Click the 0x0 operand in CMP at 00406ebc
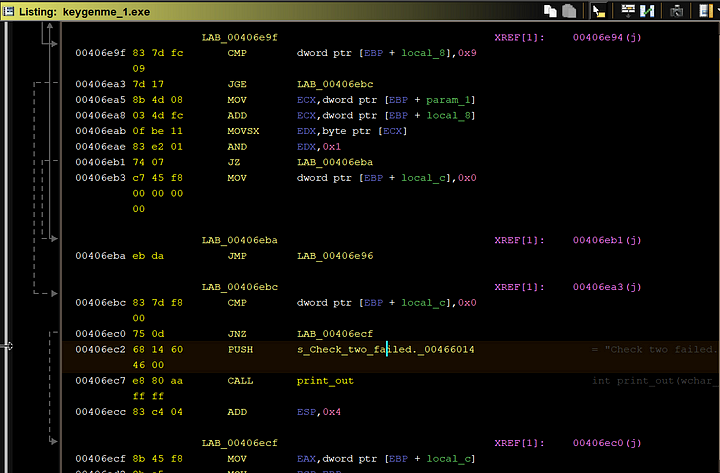The image size is (720, 473). (467, 303)
